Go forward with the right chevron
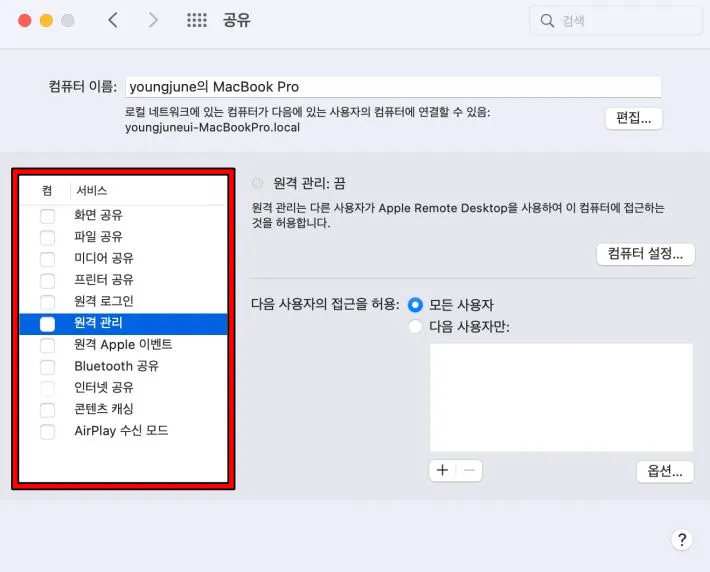Screen dimensions: 710x572 click(153, 20)
